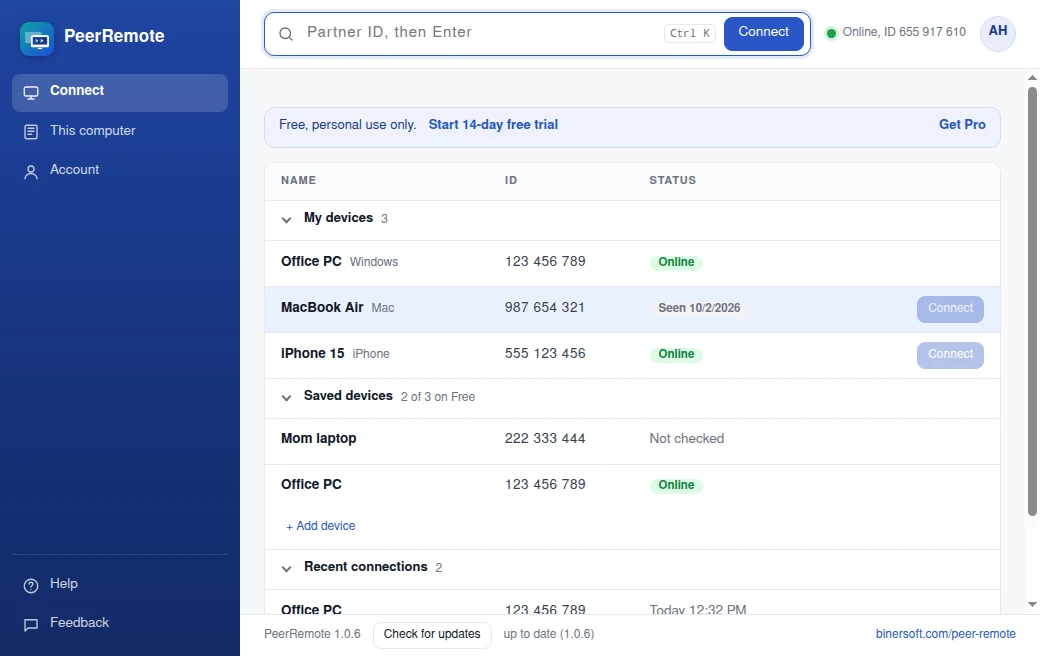
Task: Click the Account person icon in sidebar
Action: coord(31,172)
